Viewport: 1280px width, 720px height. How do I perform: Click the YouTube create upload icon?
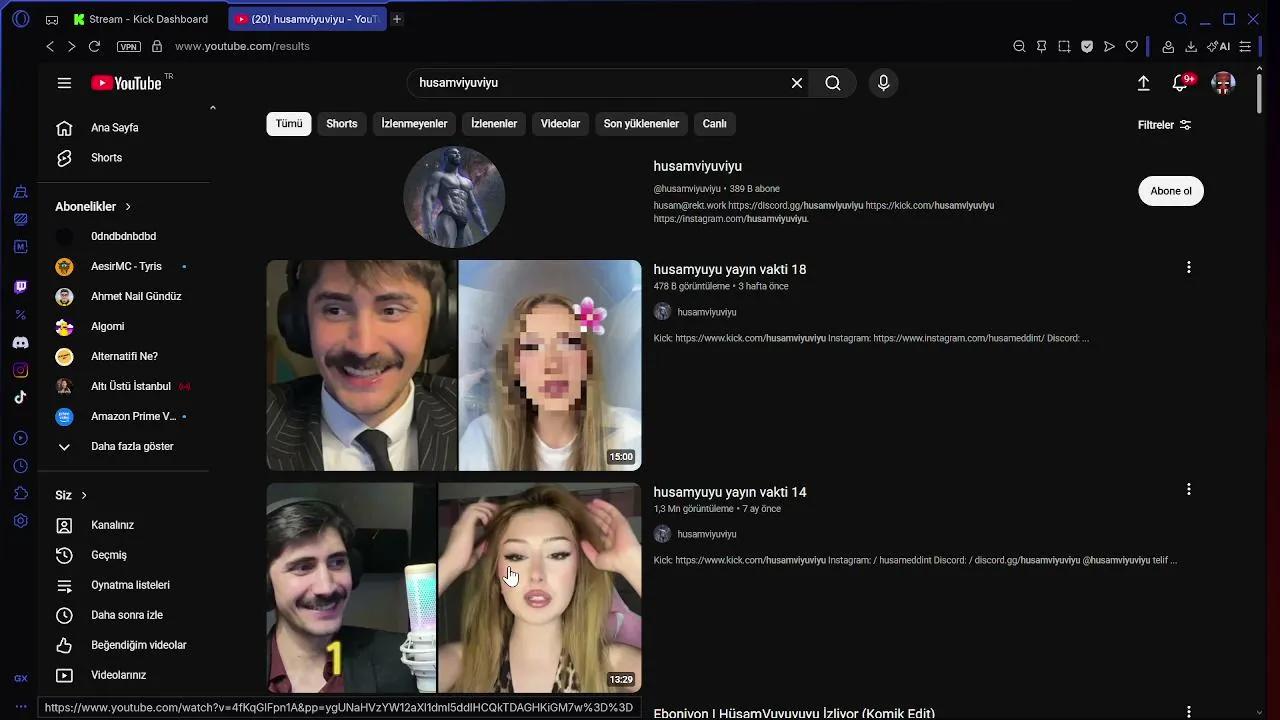(1144, 83)
